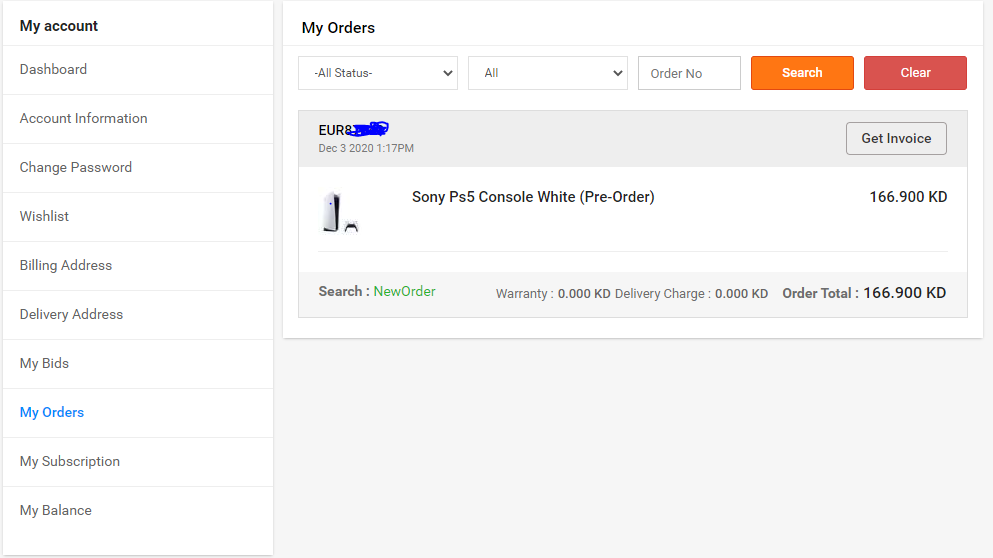Get Invoice for the PS5 order
The height and width of the screenshot is (558, 993).
(896, 138)
